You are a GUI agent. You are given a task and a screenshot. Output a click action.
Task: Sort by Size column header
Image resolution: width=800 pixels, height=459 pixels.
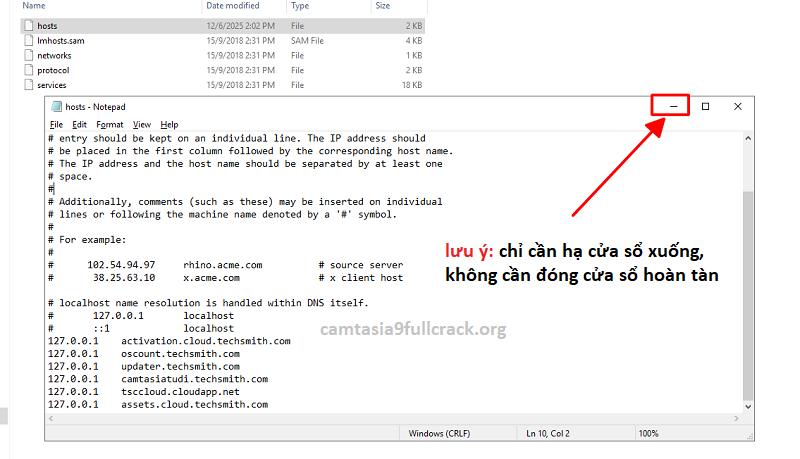[x=383, y=6]
